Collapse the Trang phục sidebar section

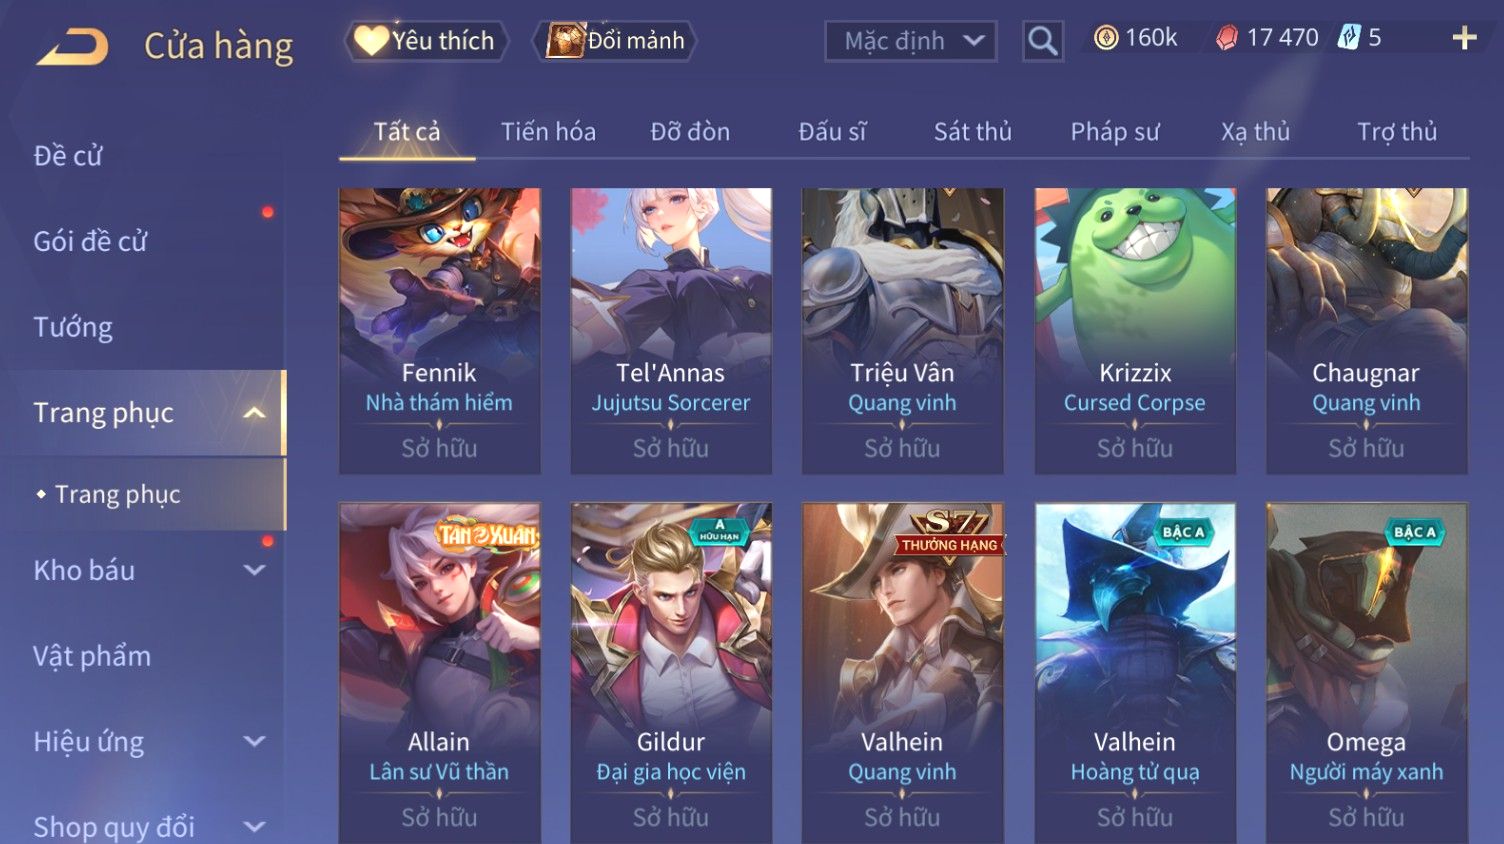pyautogui.click(x=254, y=412)
